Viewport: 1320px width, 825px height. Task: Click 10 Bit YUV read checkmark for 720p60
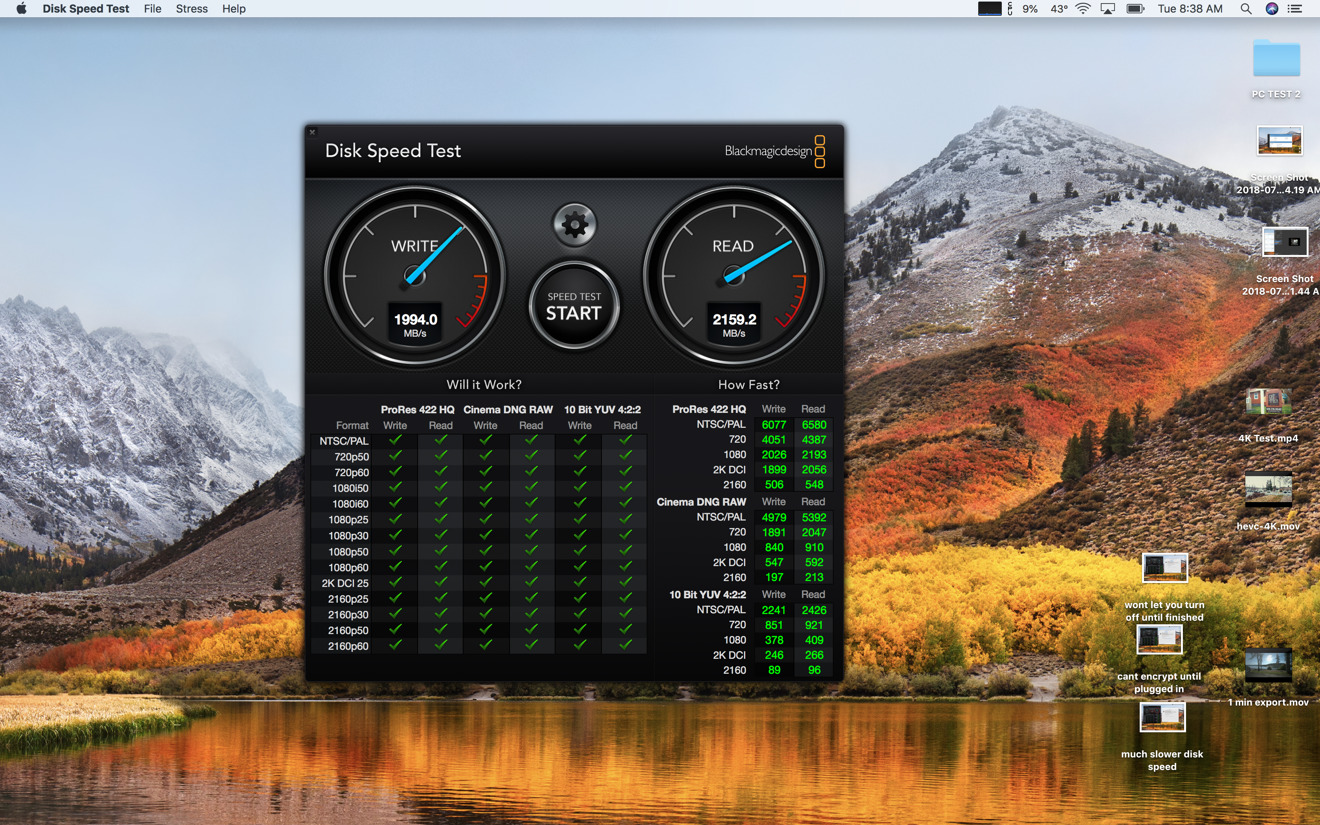[x=625, y=472]
